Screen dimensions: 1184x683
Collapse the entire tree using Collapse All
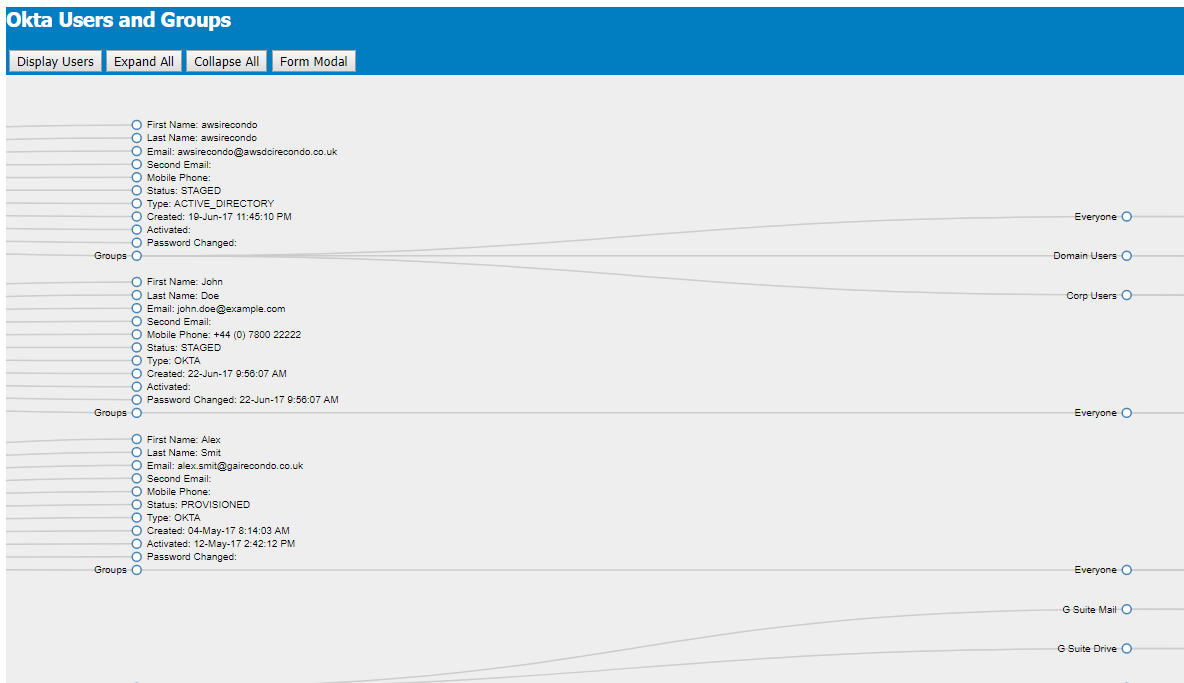[x=226, y=60]
